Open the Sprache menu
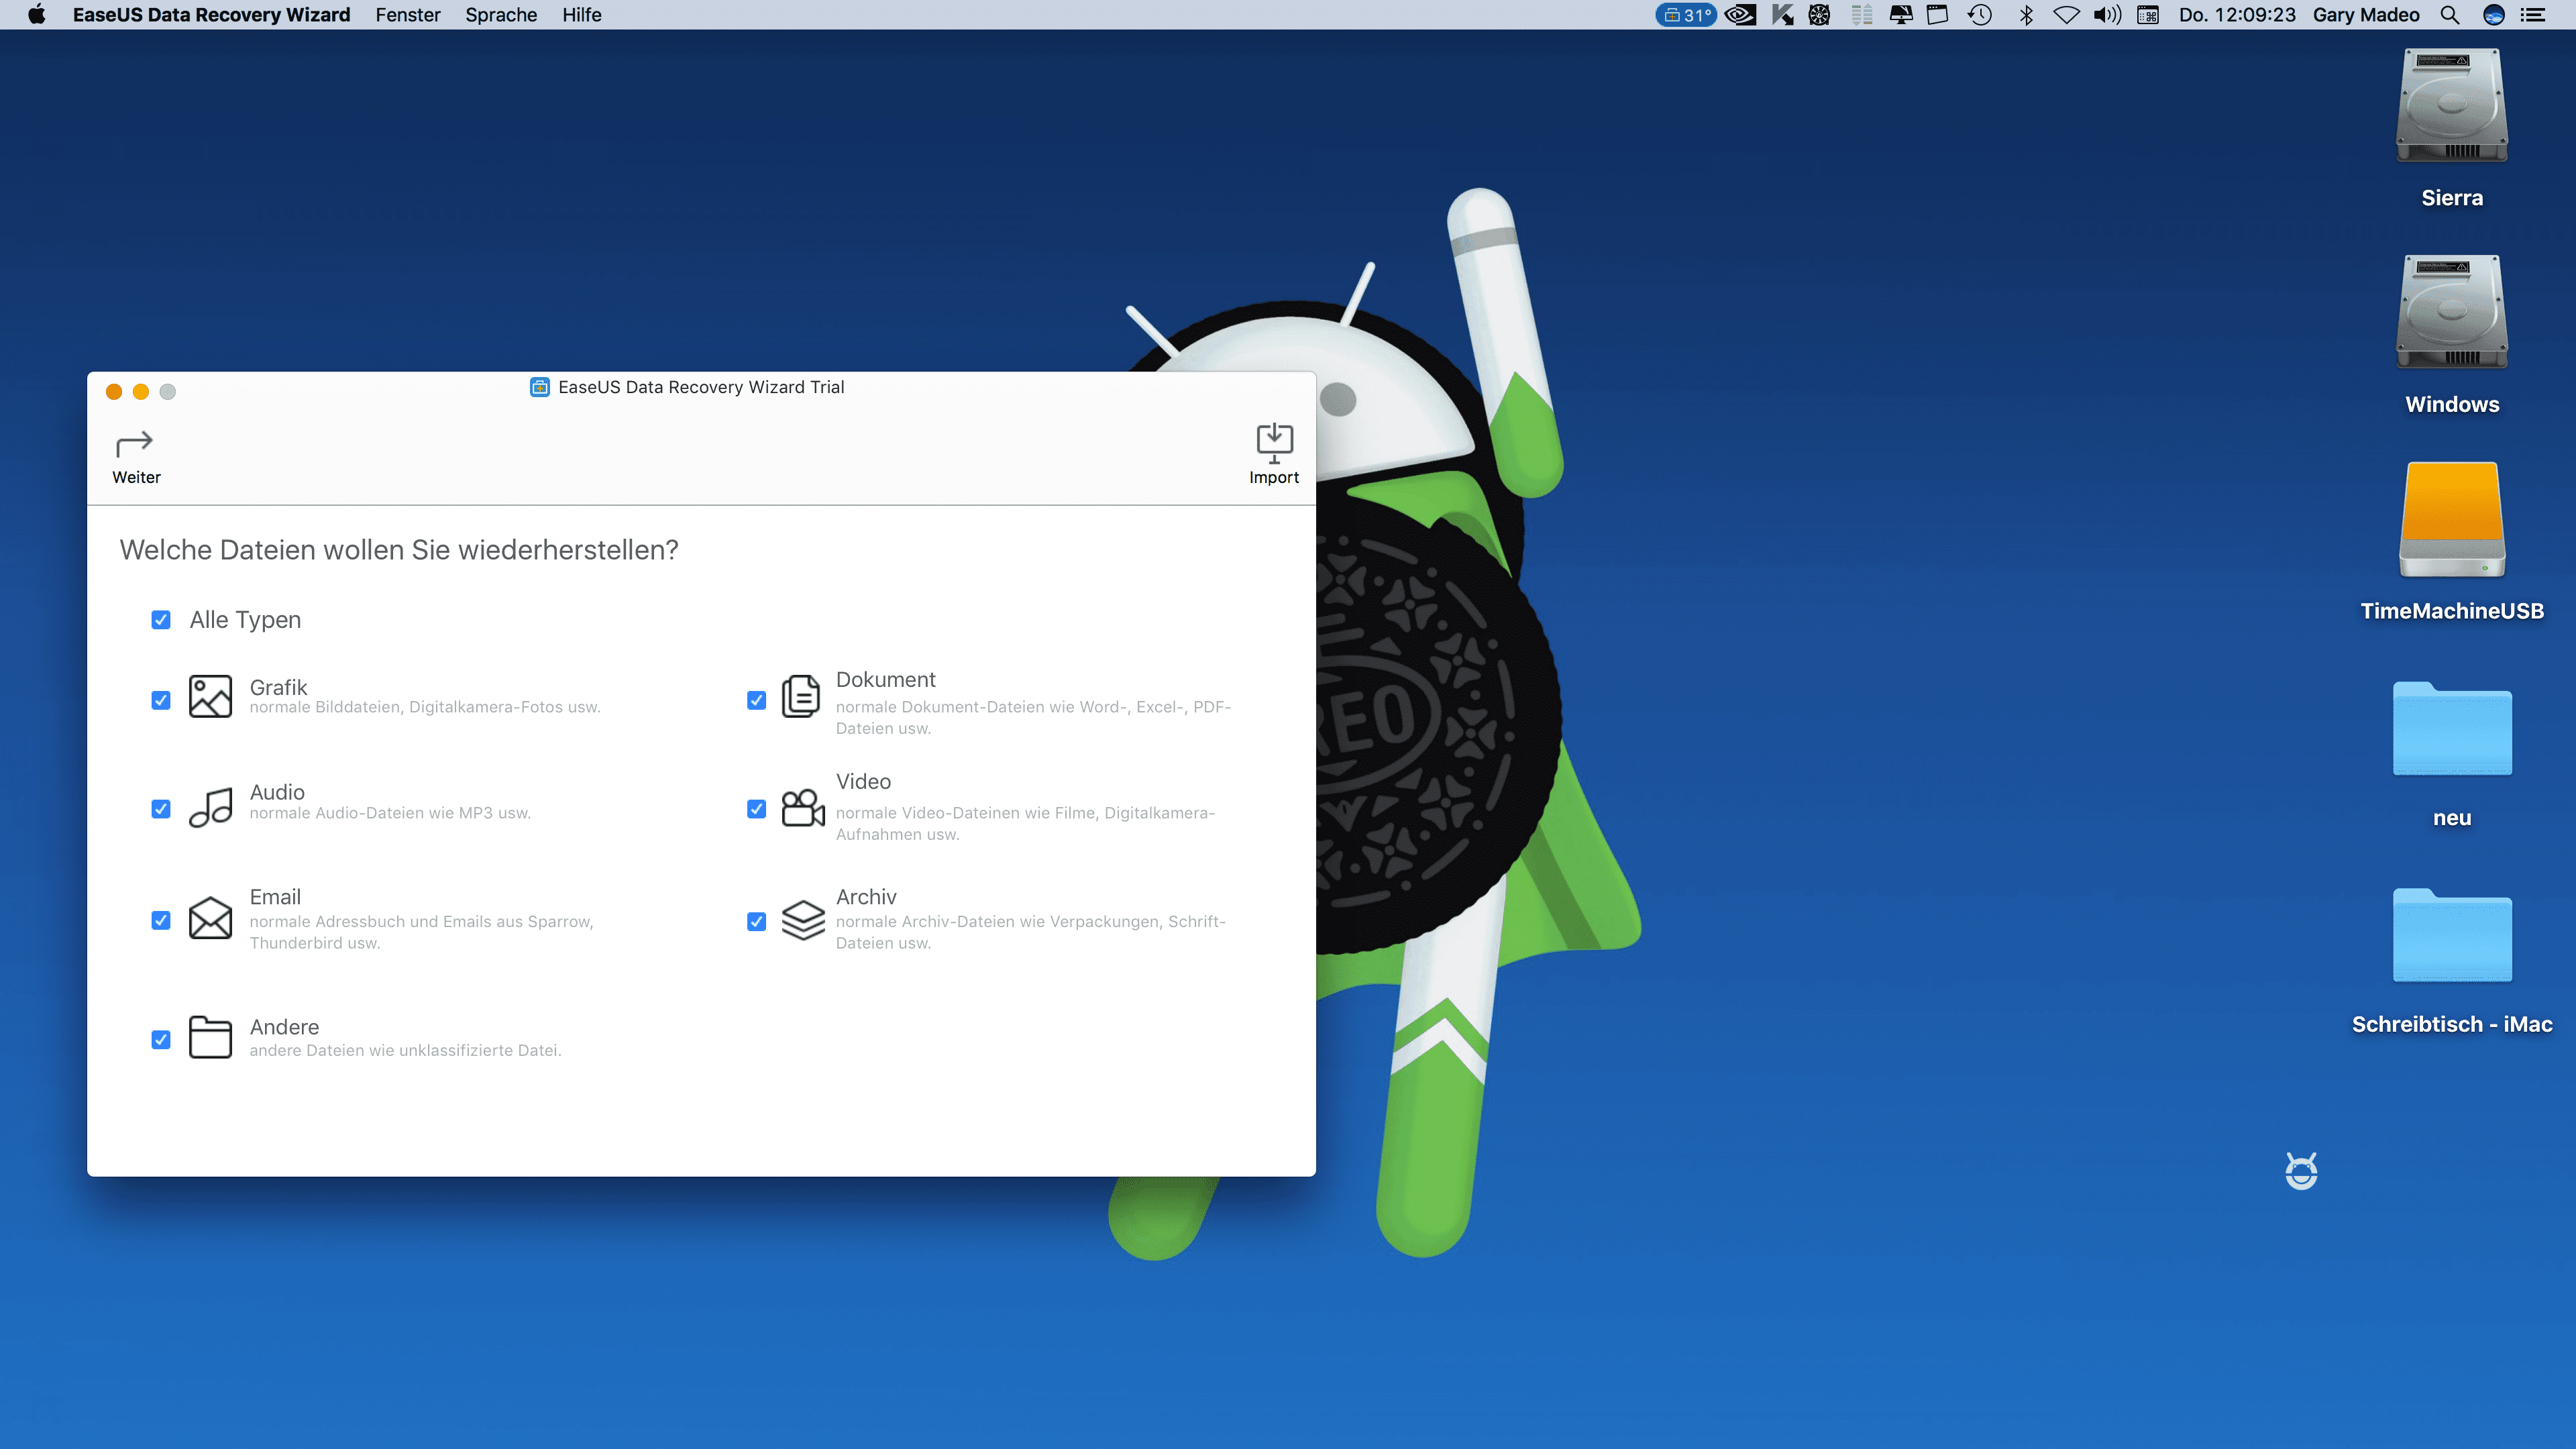 (x=501, y=15)
